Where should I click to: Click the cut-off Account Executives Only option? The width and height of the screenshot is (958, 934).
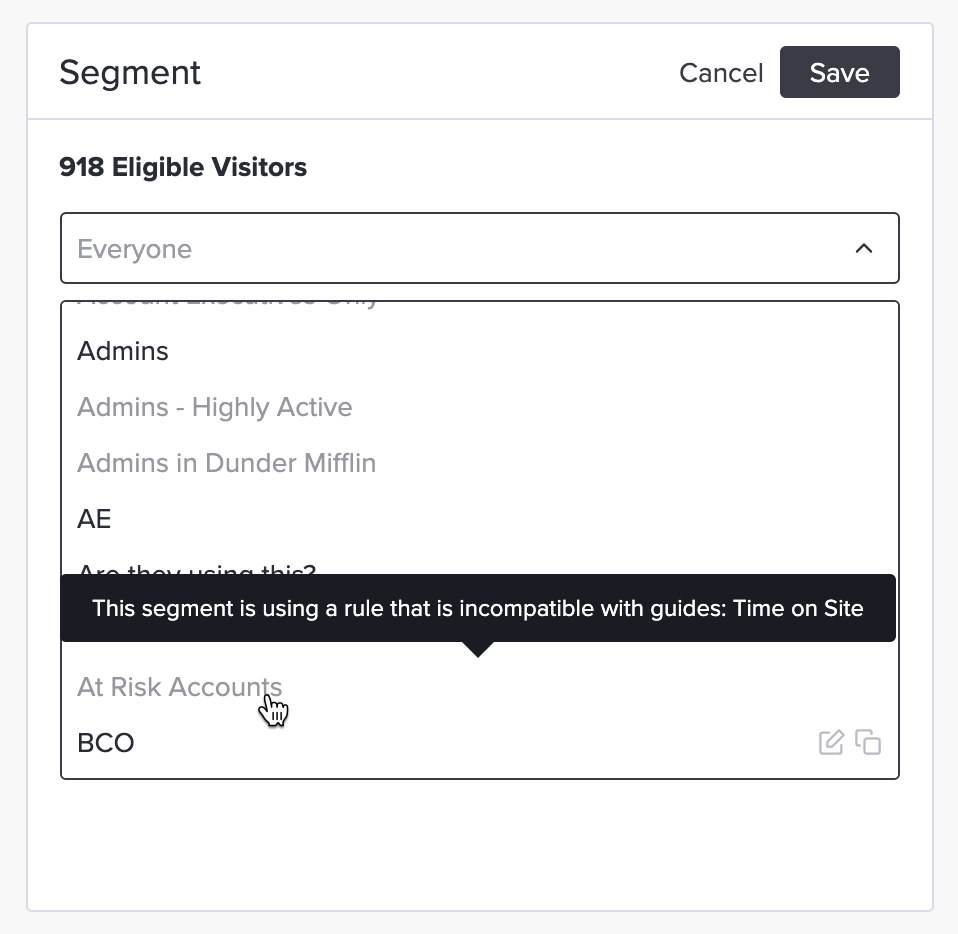[228, 304]
